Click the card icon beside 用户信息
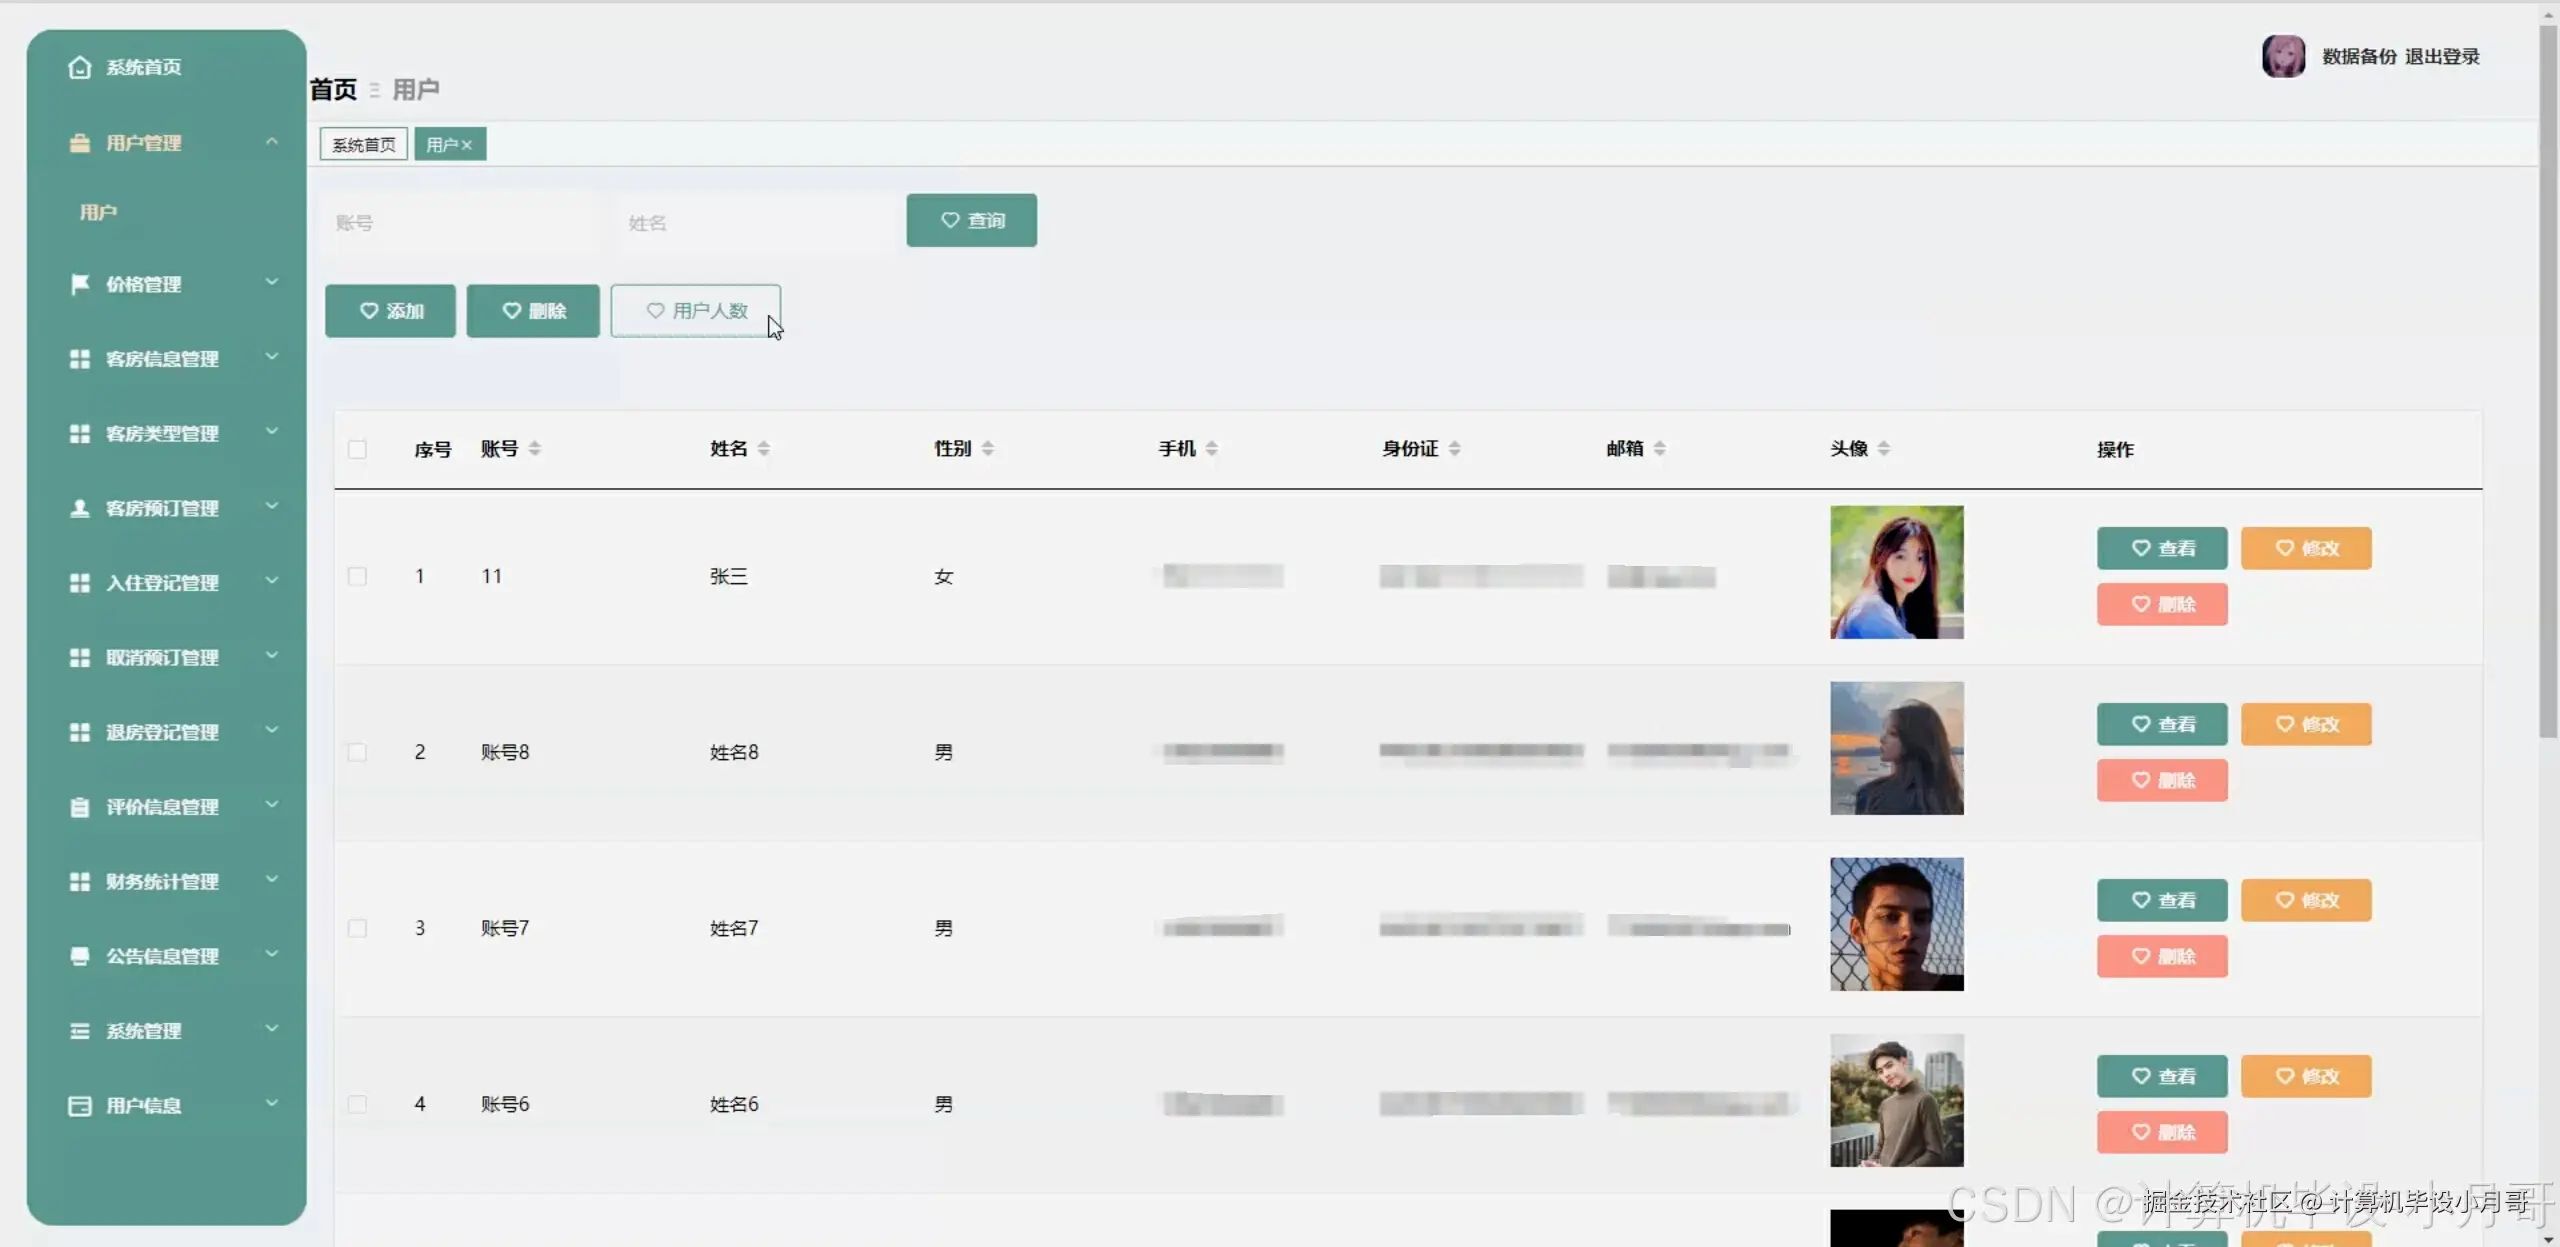 tap(80, 1105)
